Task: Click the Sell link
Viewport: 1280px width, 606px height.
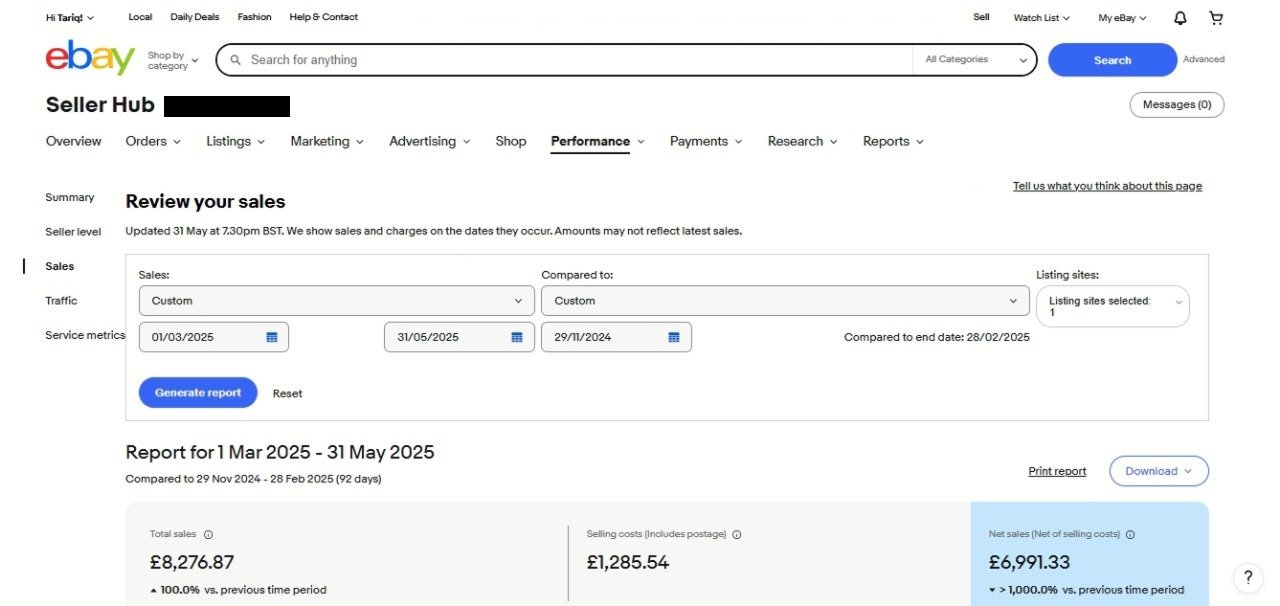Action: (x=981, y=17)
